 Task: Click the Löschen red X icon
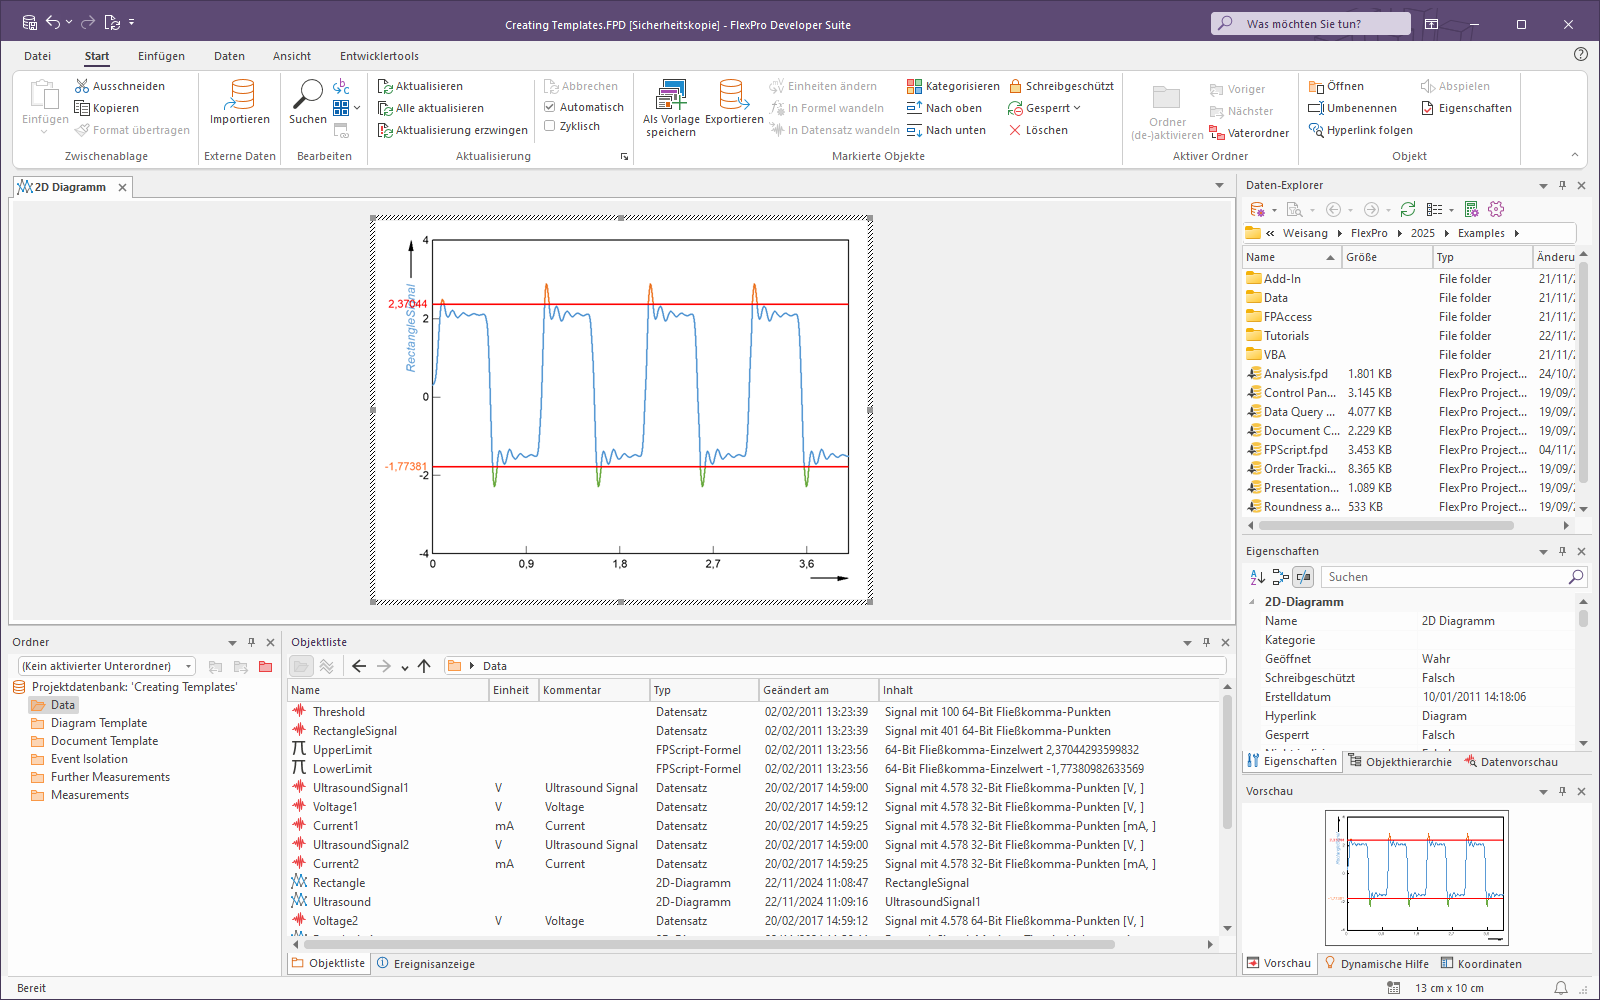click(1015, 130)
